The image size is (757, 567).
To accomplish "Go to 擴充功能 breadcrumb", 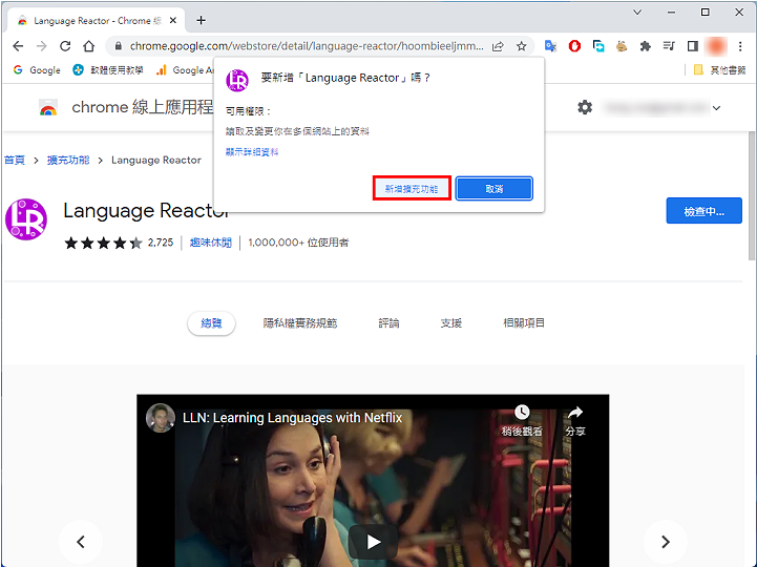I will (x=68, y=160).
